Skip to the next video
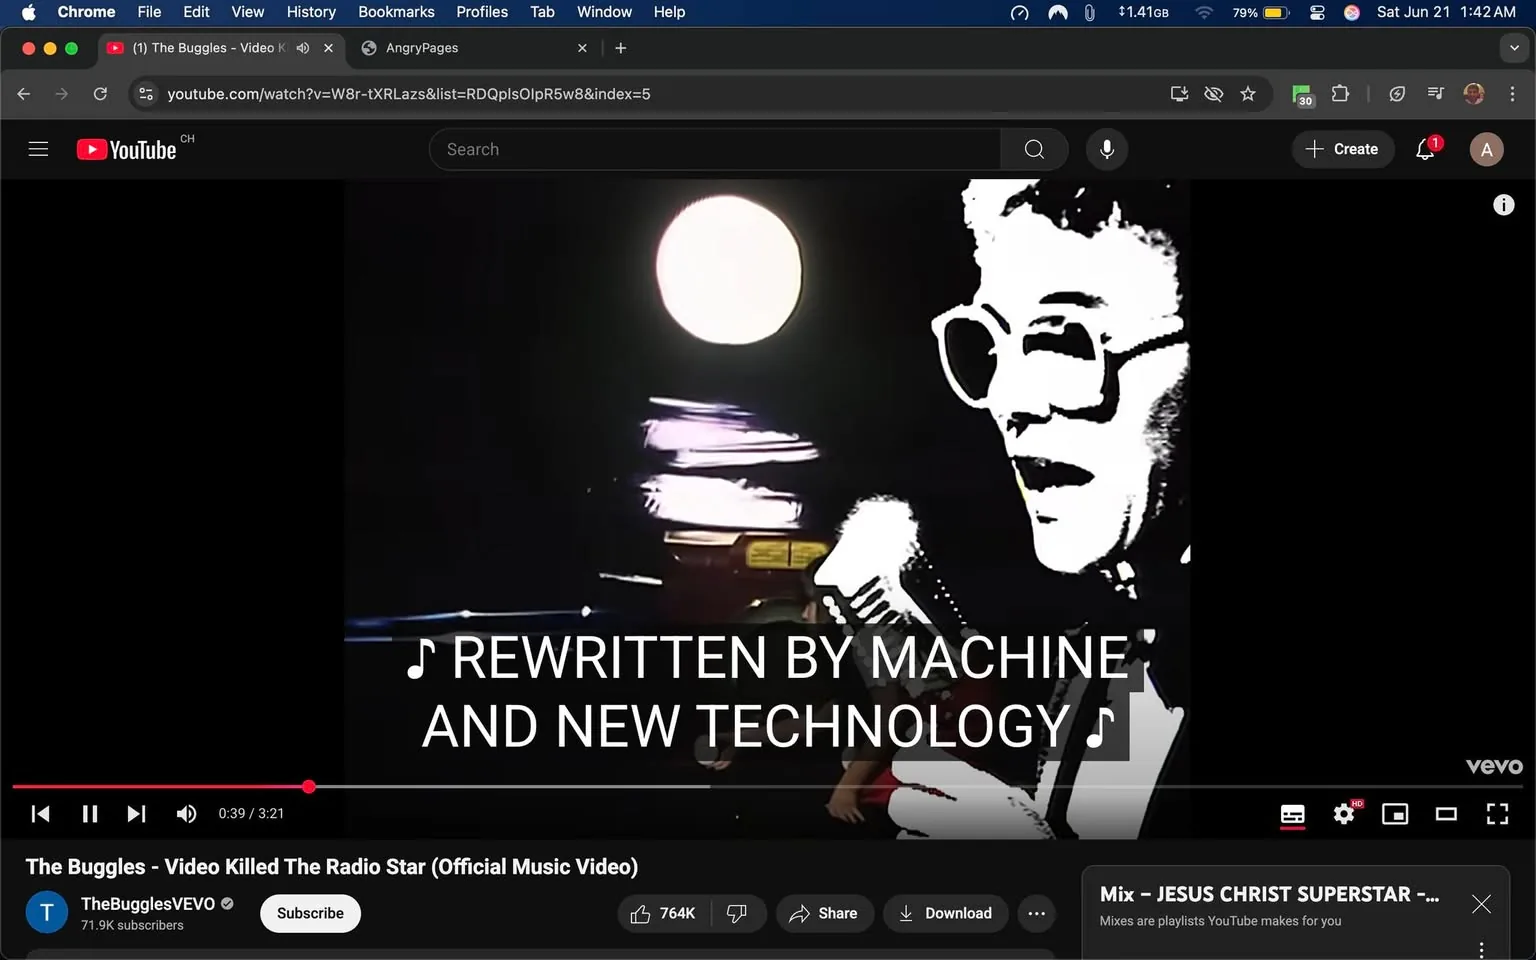This screenshot has width=1536, height=960. 136,813
